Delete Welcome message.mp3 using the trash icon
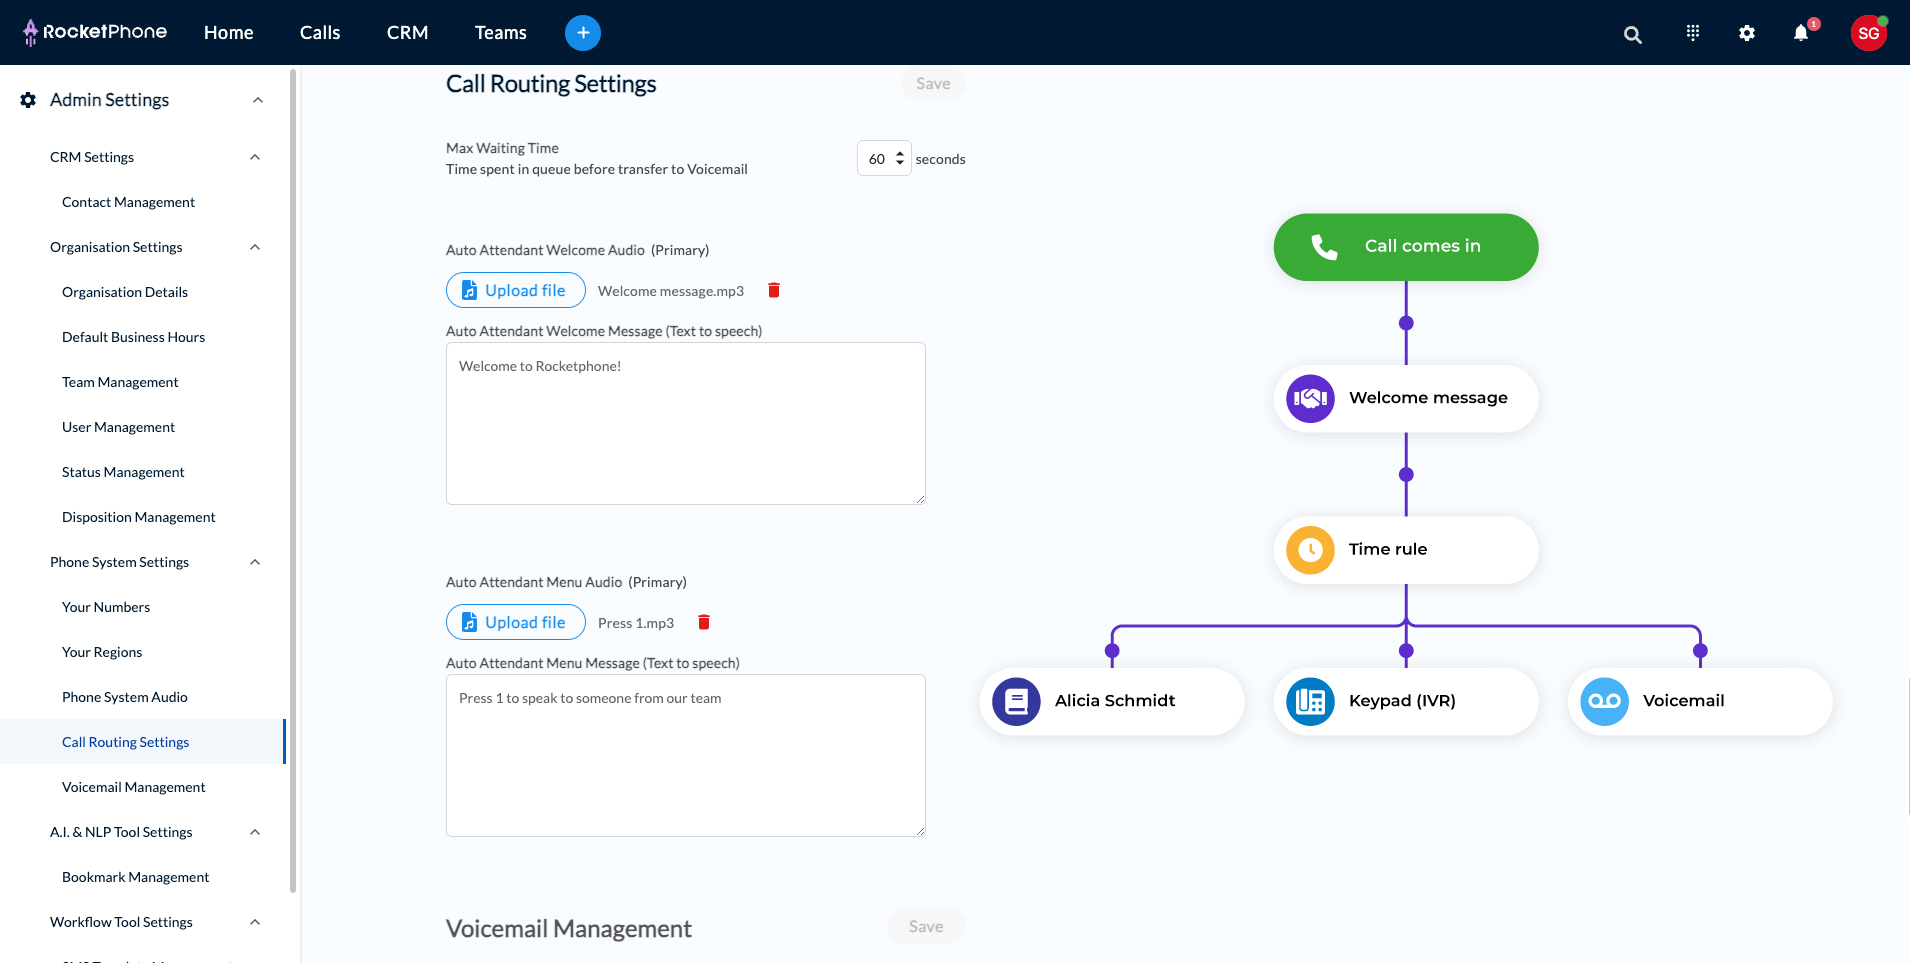The width and height of the screenshot is (1910, 963). (x=773, y=290)
